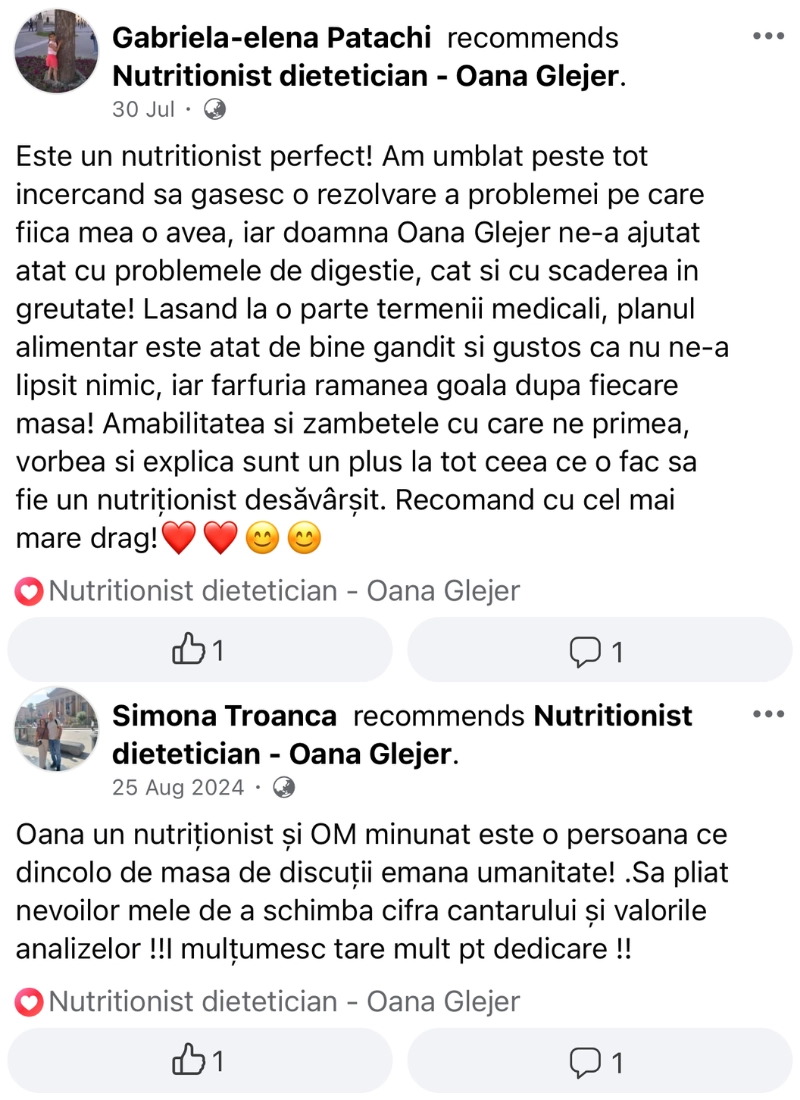
Task: Like Gabriela-elena Patachi's review
Action: 199,651
